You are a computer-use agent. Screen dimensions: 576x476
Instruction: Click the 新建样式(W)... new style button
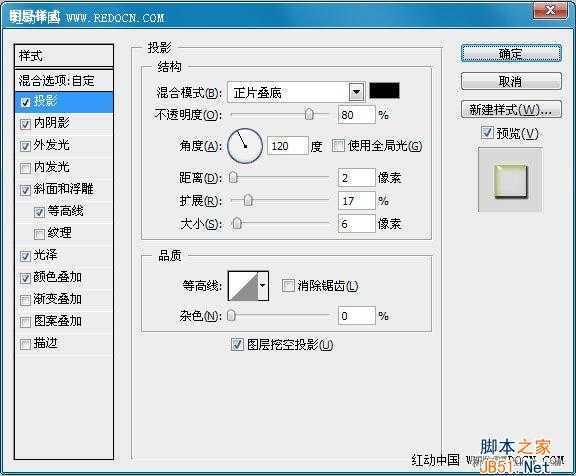click(x=511, y=109)
